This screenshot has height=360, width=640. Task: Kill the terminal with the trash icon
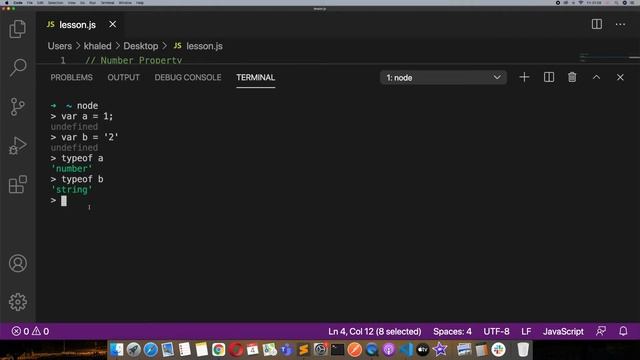coord(572,77)
